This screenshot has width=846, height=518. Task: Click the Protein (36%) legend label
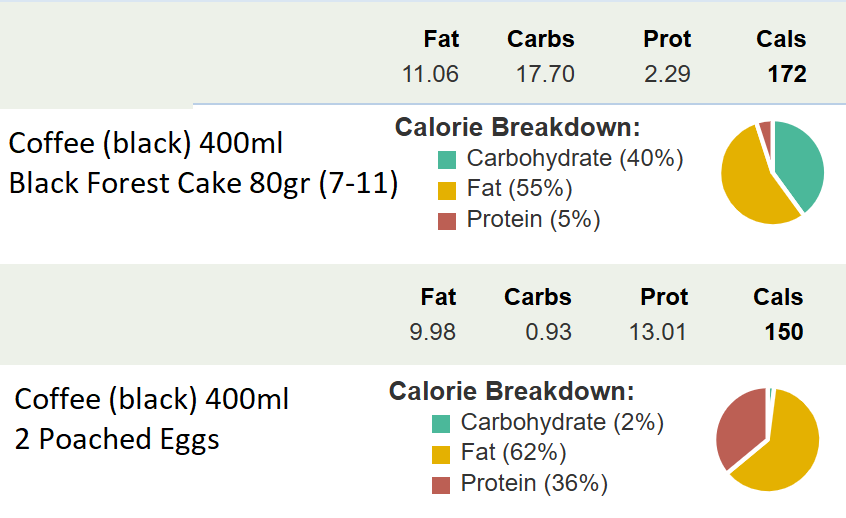click(x=534, y=484)
